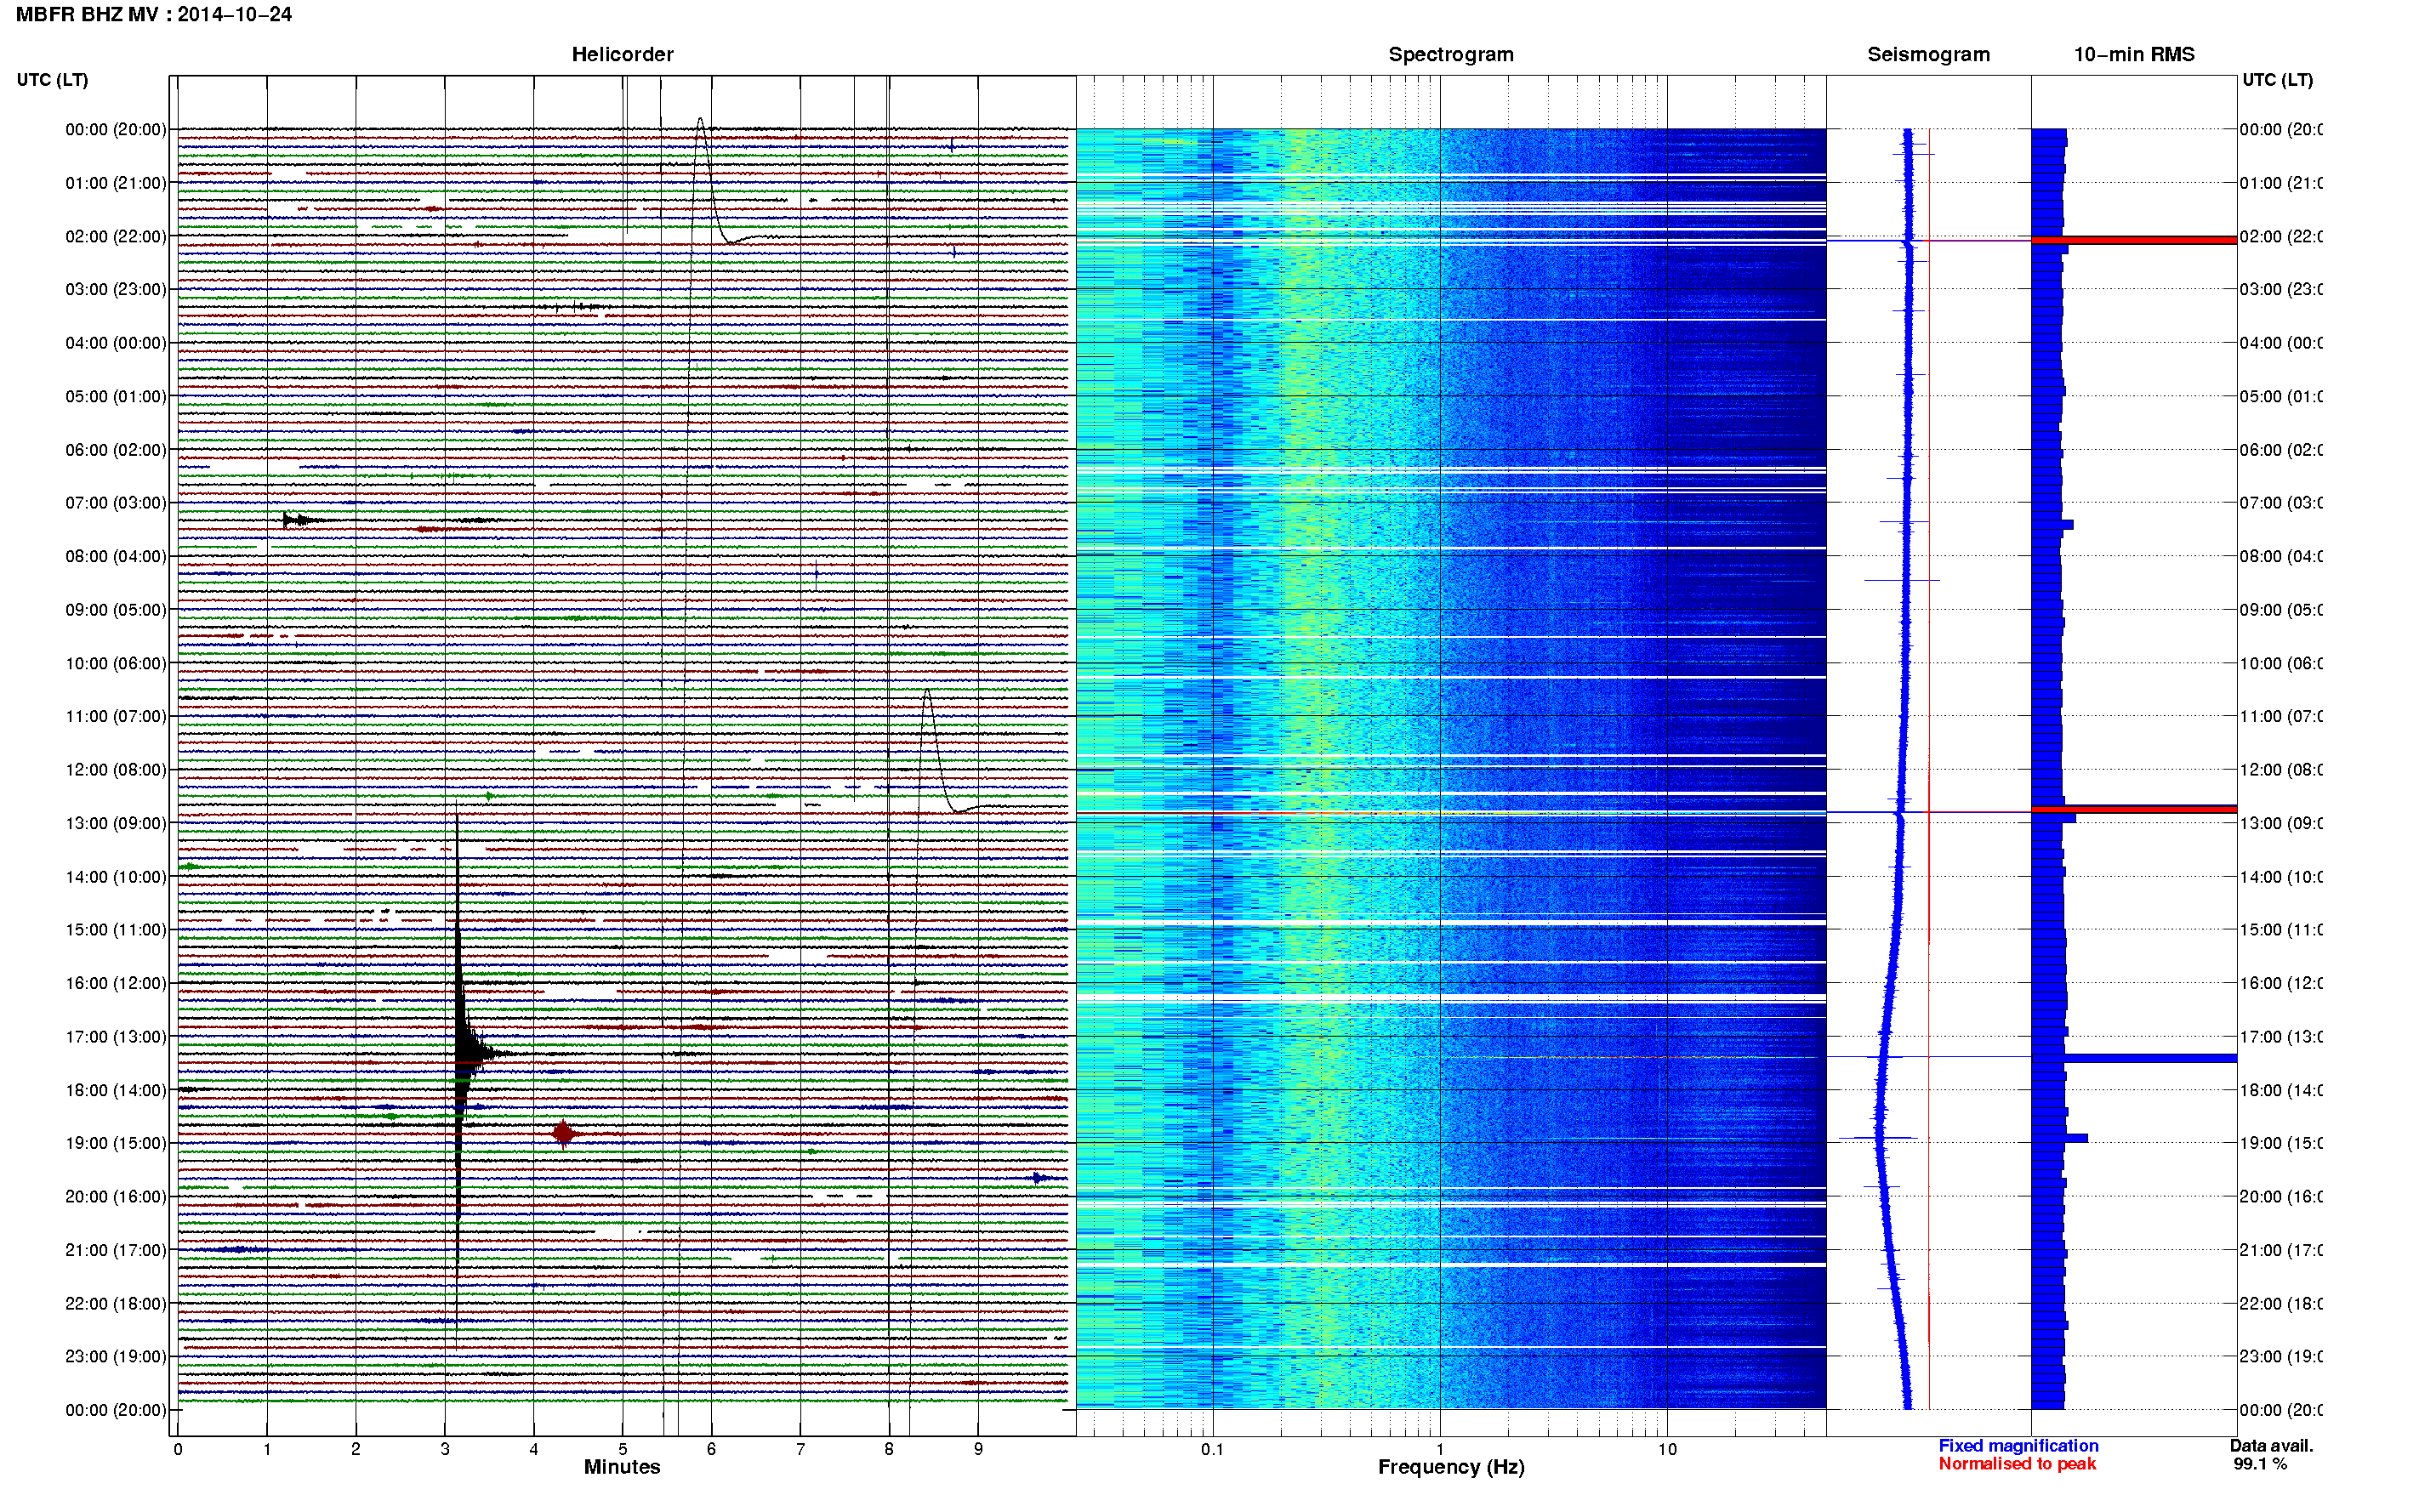
Task: Click the '10' frequency tick label
Action: 1666,1449
